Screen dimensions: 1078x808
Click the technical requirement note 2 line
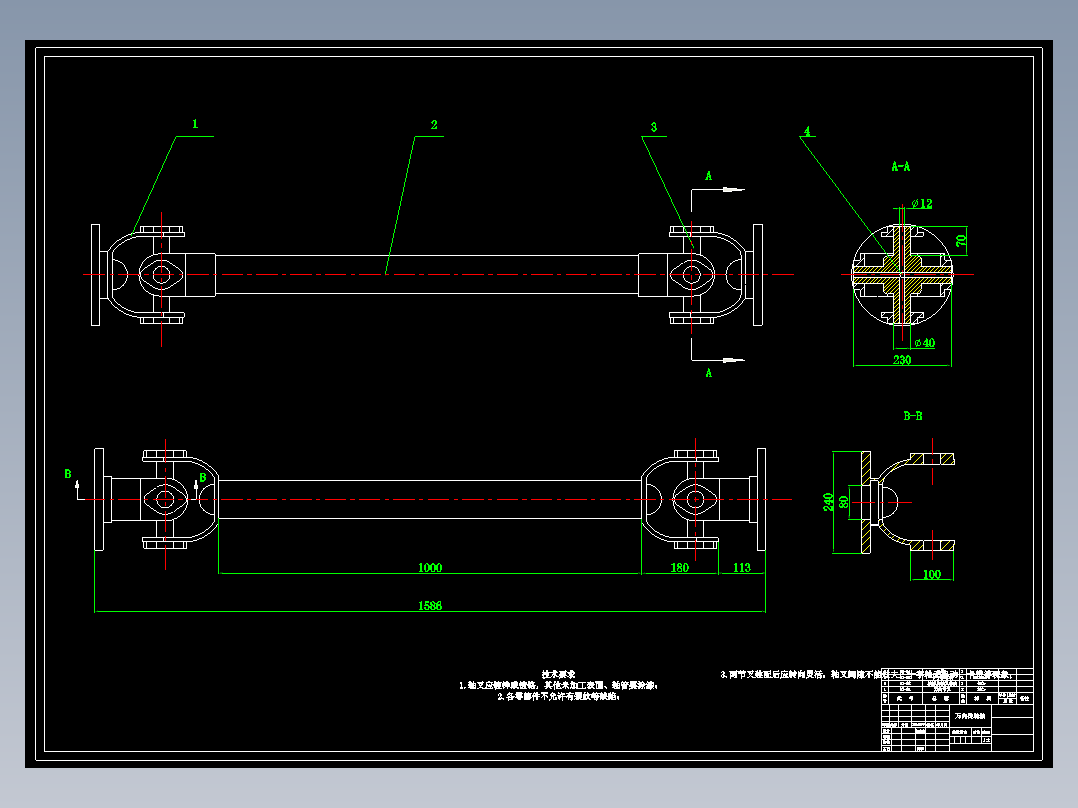point(558,697)
